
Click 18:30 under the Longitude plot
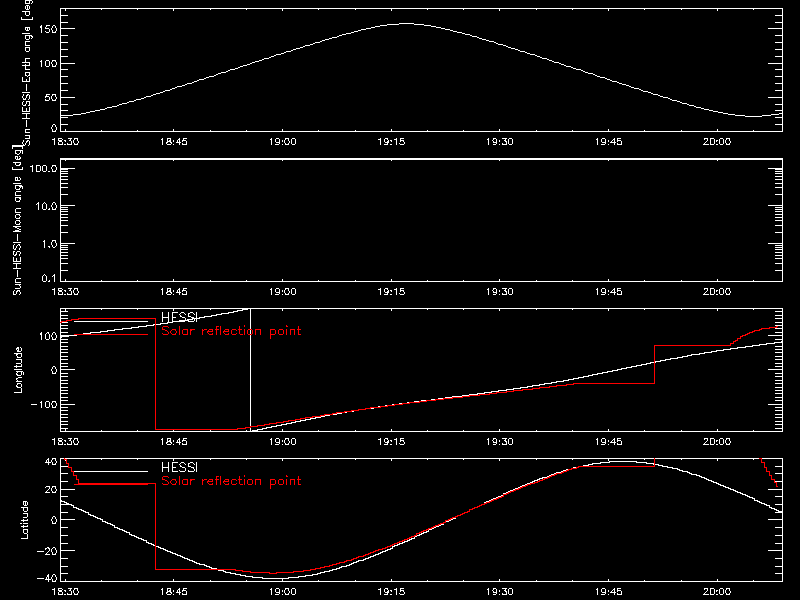point(65,442)
